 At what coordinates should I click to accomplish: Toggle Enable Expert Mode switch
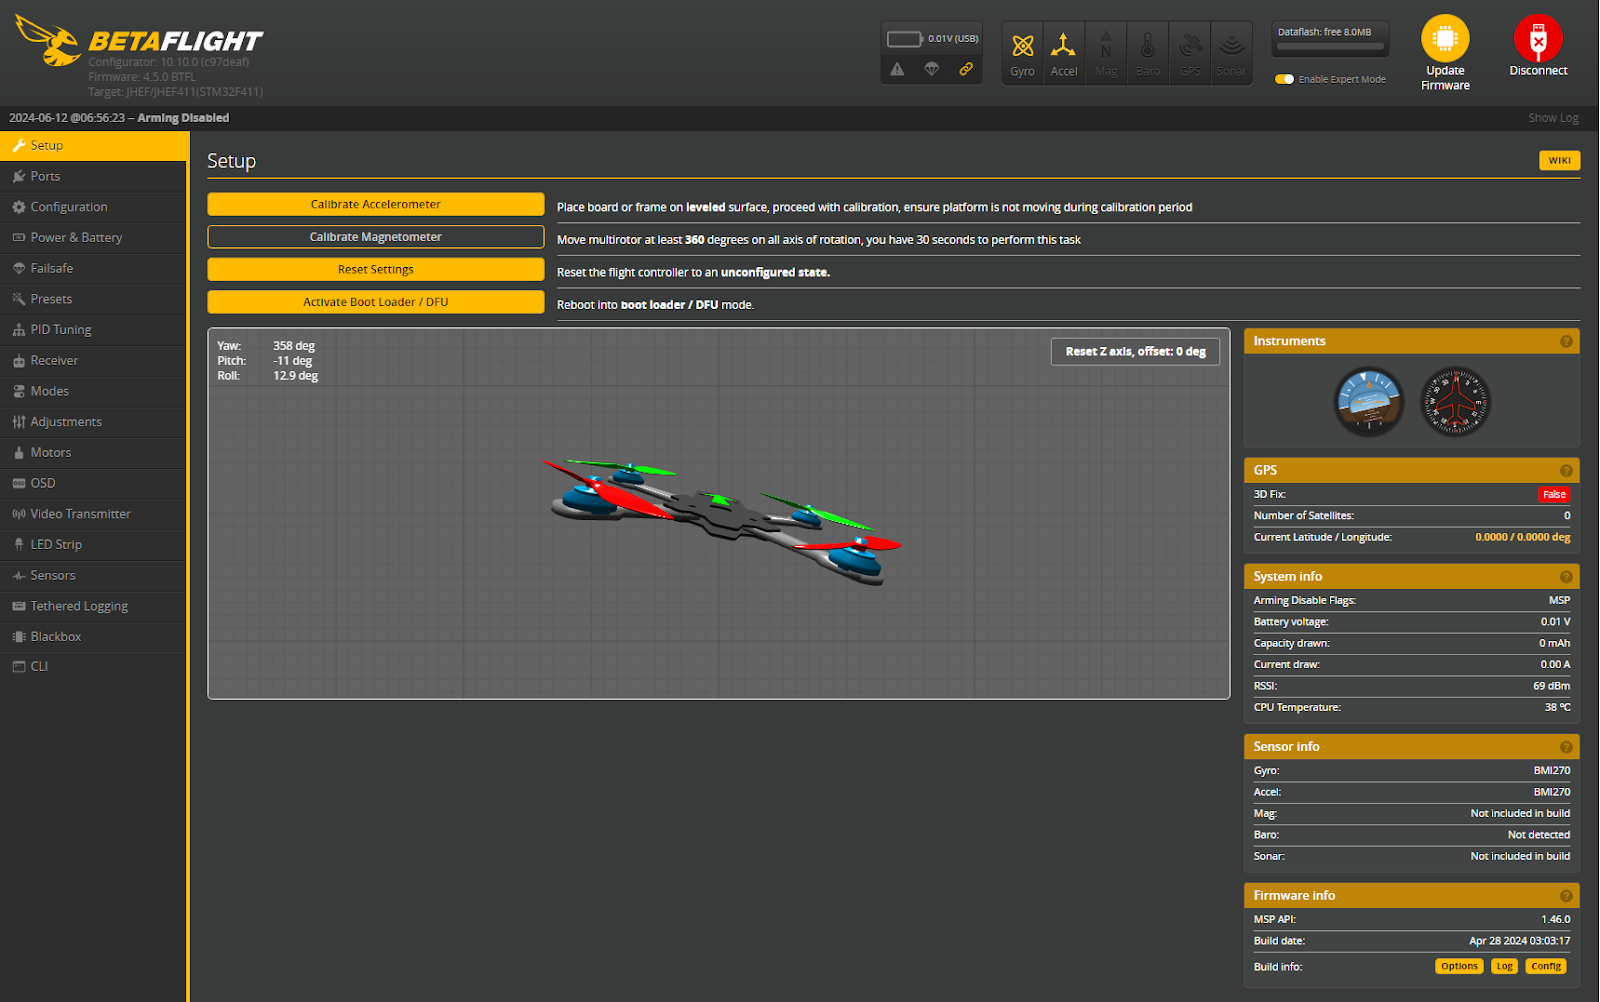1285,79
